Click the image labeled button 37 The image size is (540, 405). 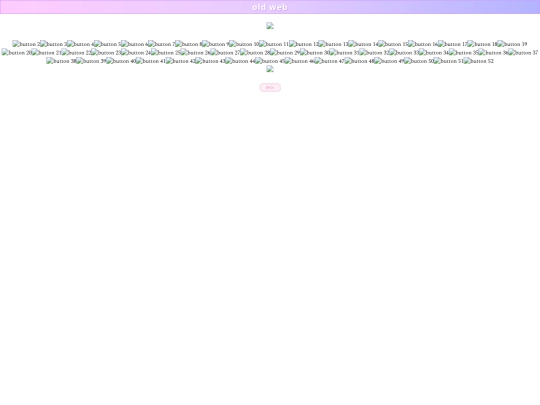pyautogui.click(x=523, y=53)
